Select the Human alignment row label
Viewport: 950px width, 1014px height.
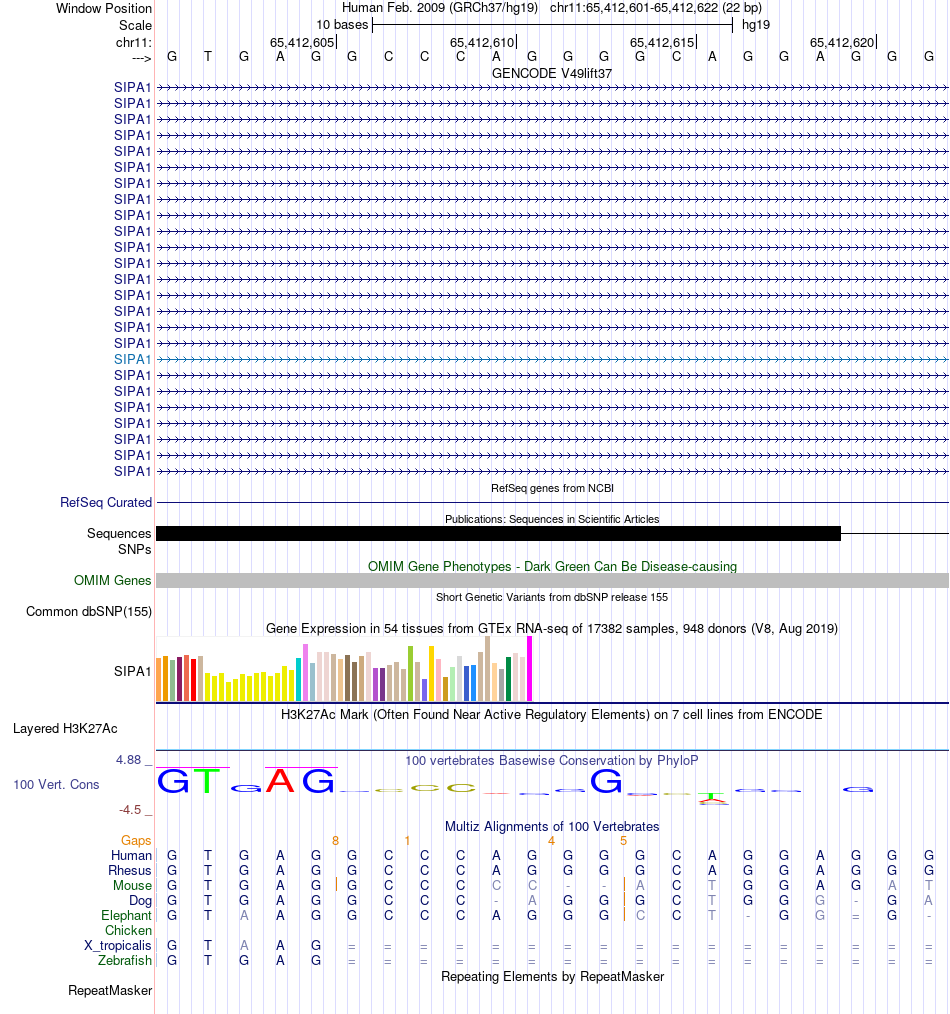point(131,856)
